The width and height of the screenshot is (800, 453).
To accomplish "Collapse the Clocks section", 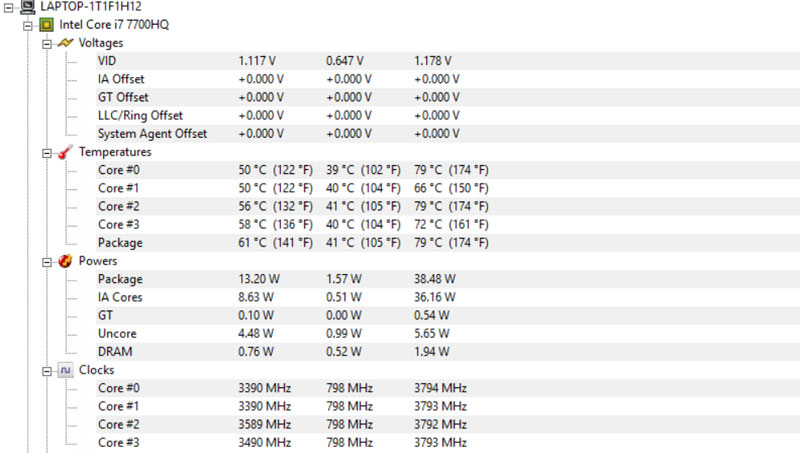I will coord(47,371).
